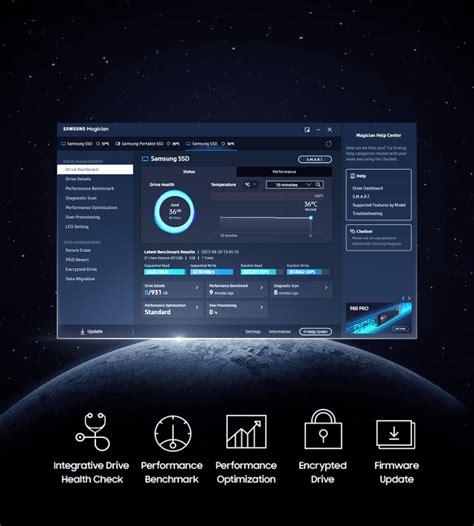
Task: Click the stethoscope Drive Health Check icon
Action: point(93,432)
